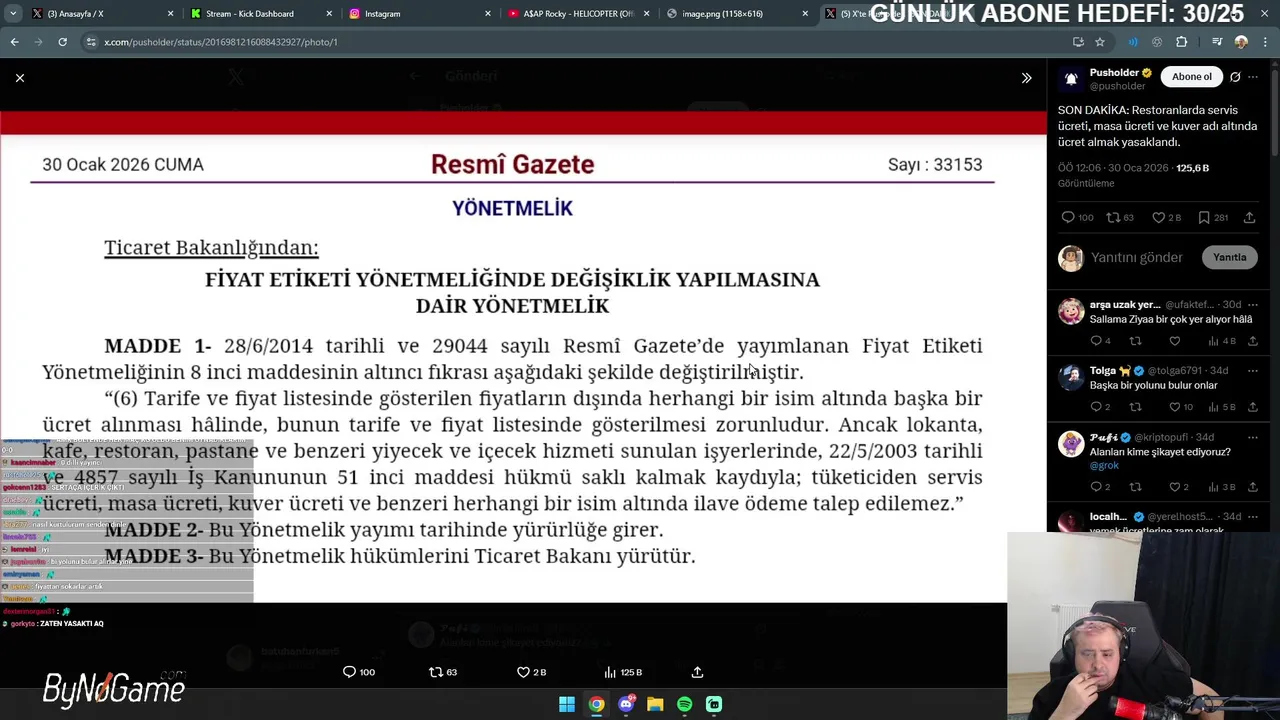Screen dimensions: 1280x720
Task: Share Tolga's comment
Action: tap(1252, 407)
